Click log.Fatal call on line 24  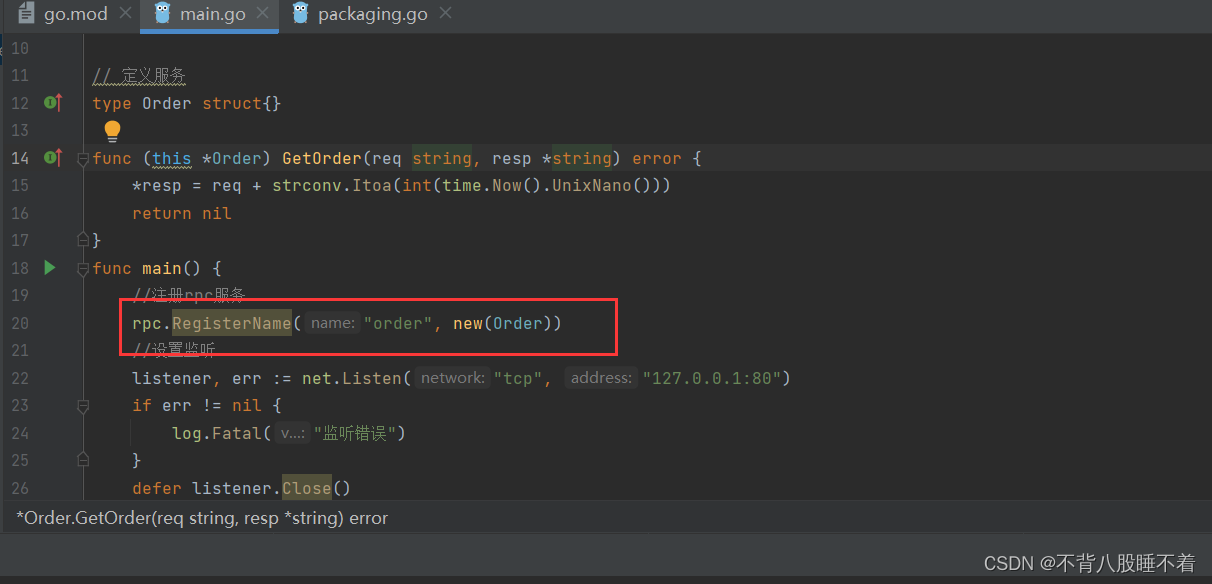(x=217, y=433)
